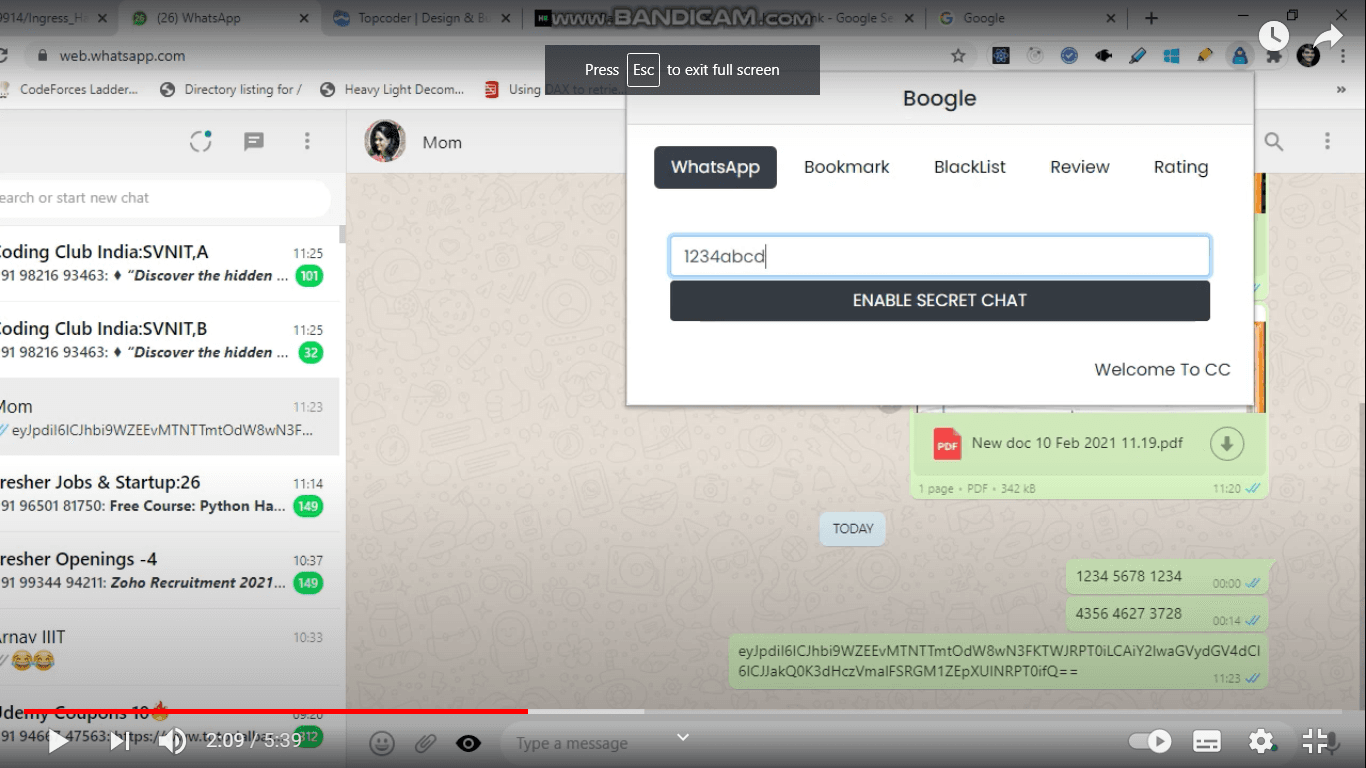Open the Arnav IIIT chat
The height and width of the screenshot is (768, 1366).
(169, 648)
